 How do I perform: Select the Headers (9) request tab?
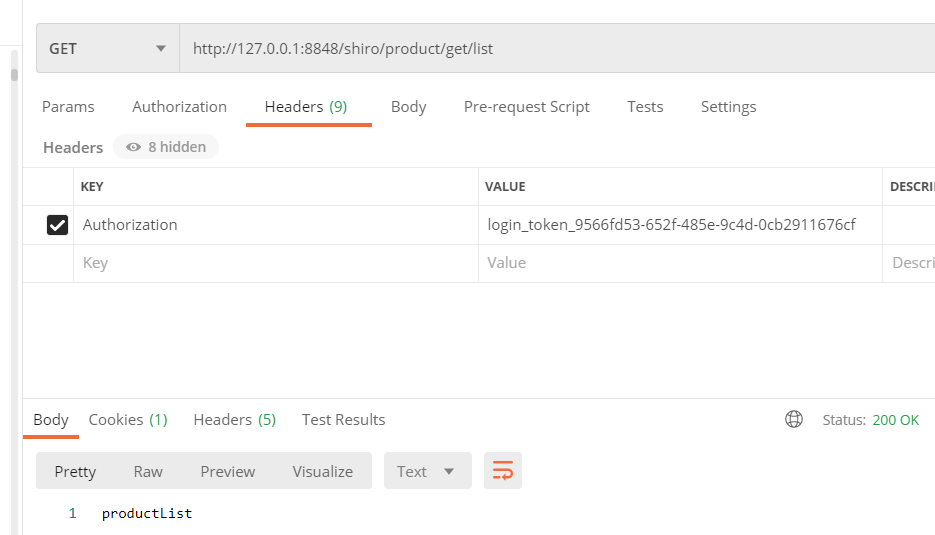306,107
